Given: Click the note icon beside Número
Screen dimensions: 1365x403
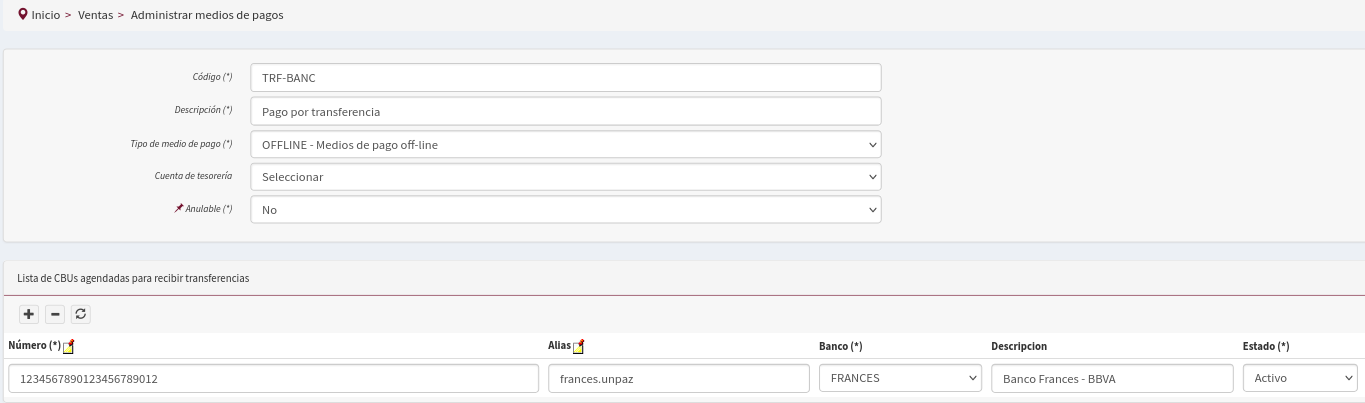Looking at the screenshot, I should [69, 347].
